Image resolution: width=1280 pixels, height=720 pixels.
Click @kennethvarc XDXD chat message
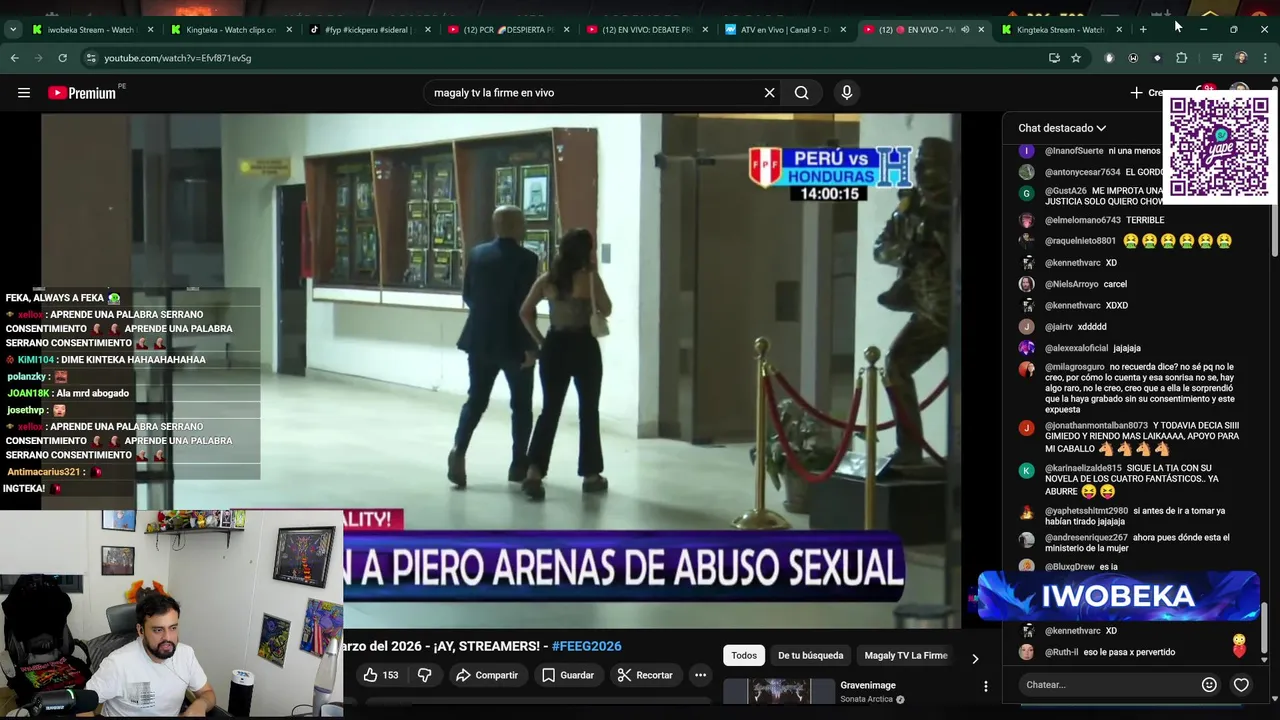[x=1086, y=306]
